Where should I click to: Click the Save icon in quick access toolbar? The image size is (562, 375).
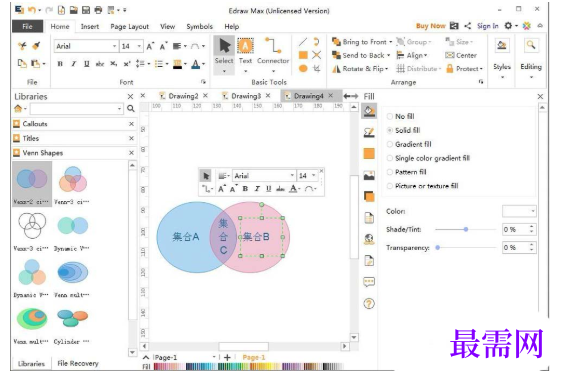pos(86,10)
